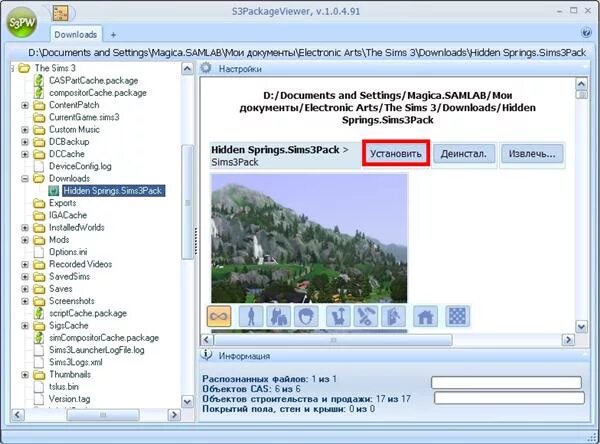Click the upper progress bar in Информация
The height and width of the screenshot is (444, 600).
pyautogui.click(x=506, y=382)
